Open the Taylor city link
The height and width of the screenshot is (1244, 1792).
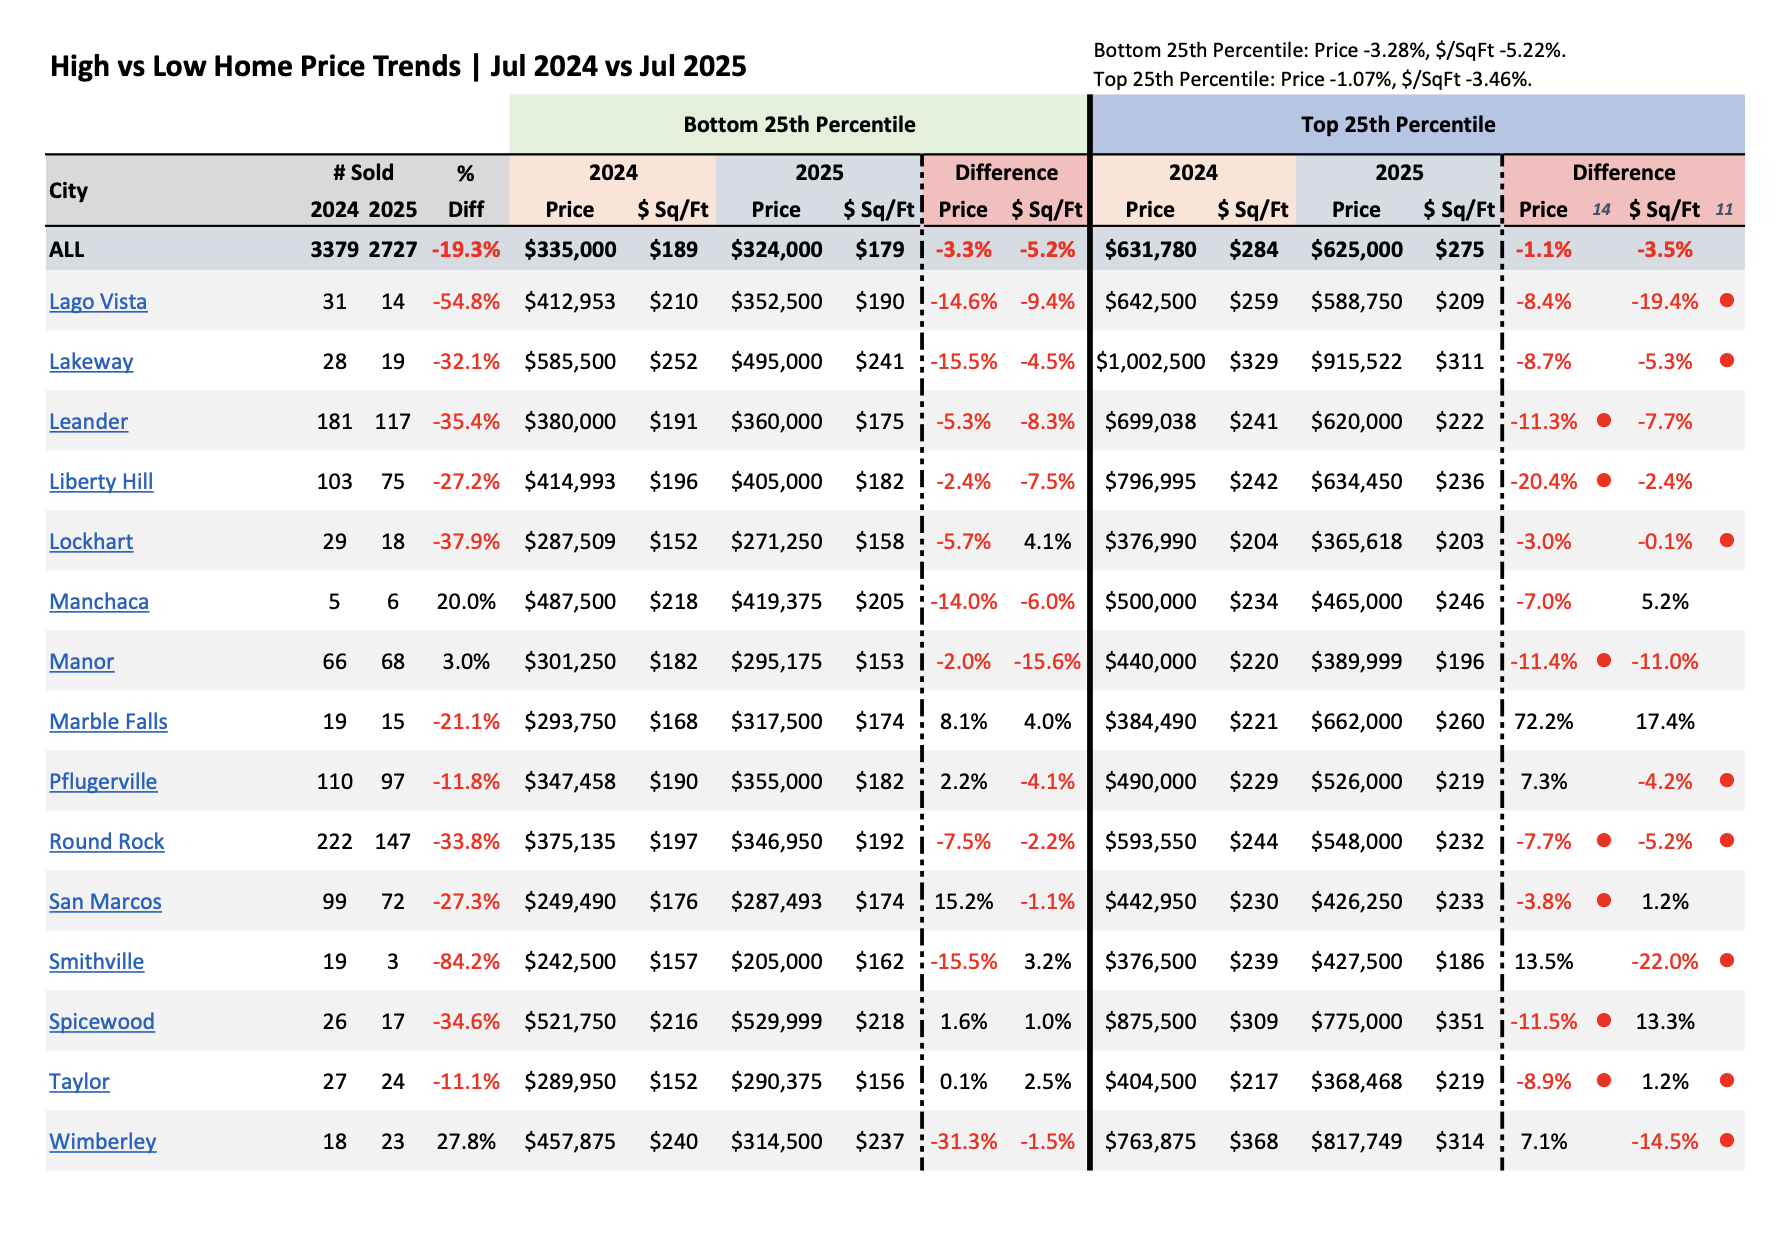79,1081
